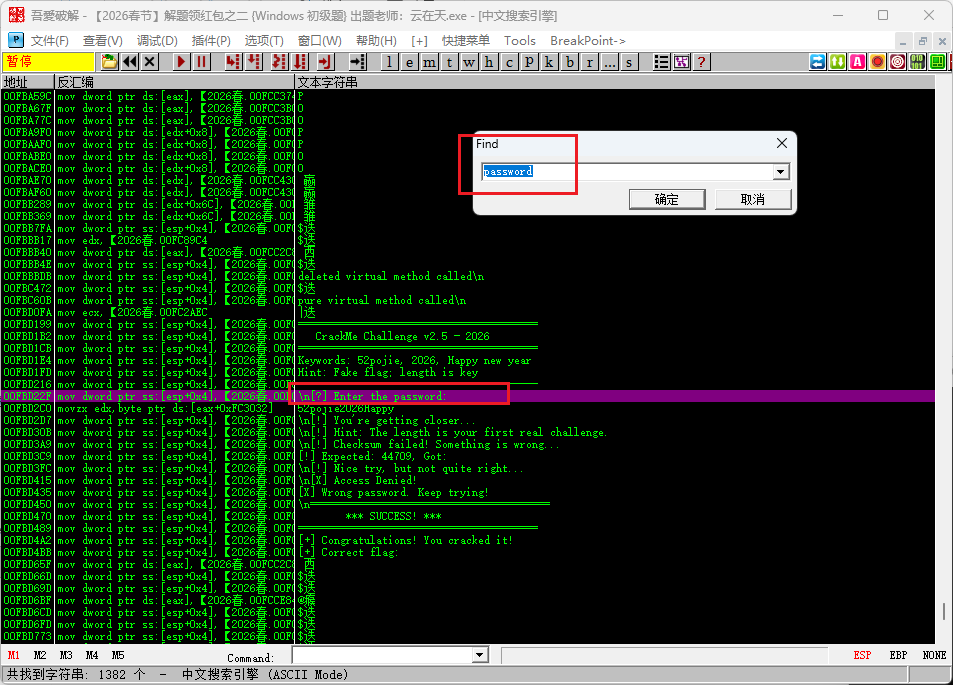
Task: Click the green layout panel icon
Action: click(x=938, y=62)
